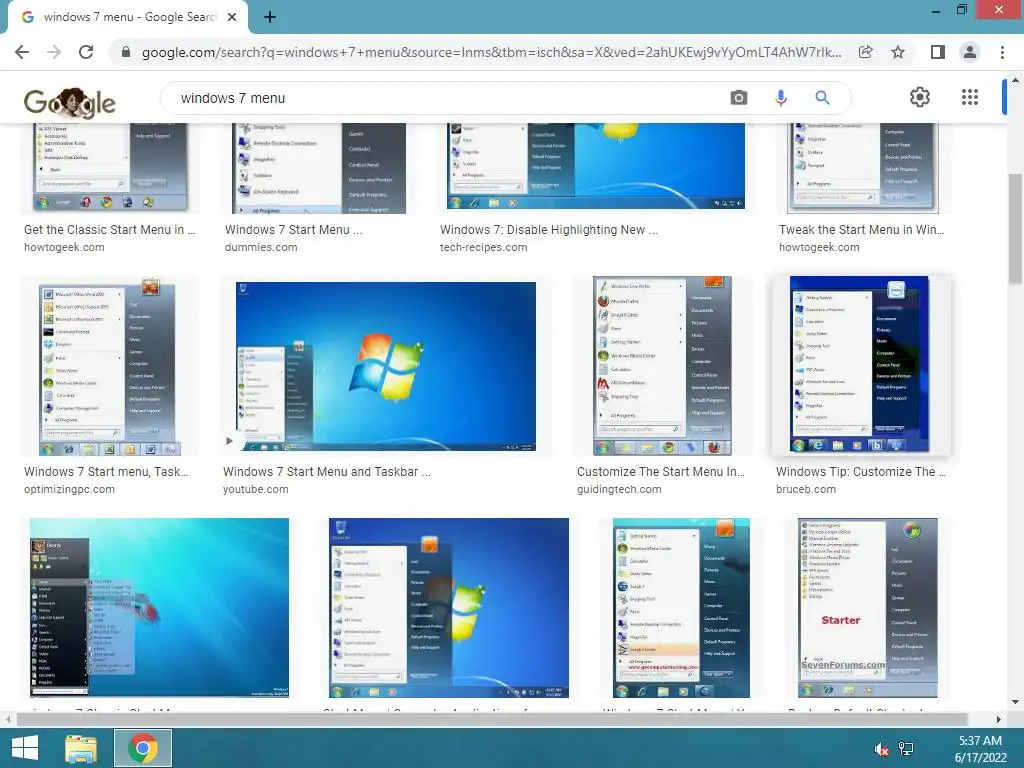The height and width of the screenshot is (768, 1024).
Task: Open Chrome three-dot menu
Action: click(1002, 52)
